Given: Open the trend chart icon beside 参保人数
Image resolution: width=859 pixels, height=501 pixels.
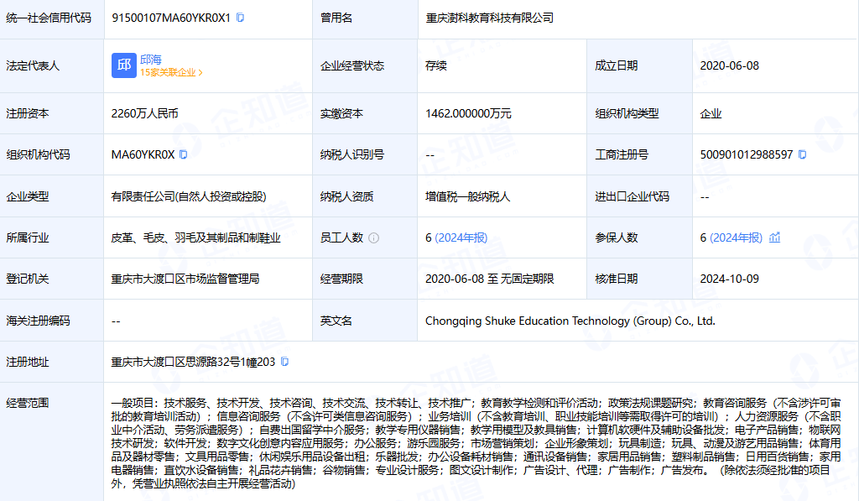Looking at the screenshot, I should point(775,238).
